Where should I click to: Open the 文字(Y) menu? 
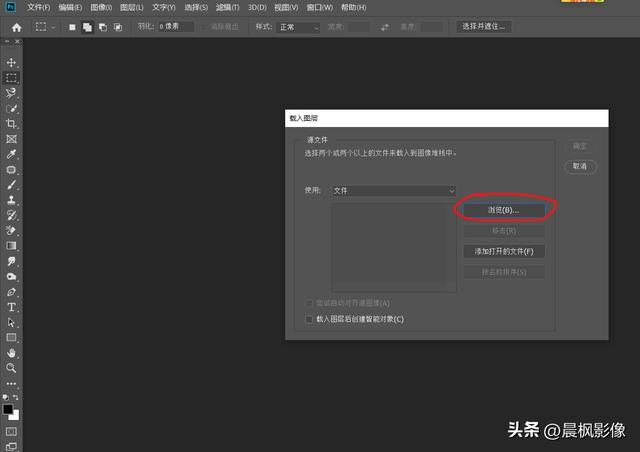163,7
